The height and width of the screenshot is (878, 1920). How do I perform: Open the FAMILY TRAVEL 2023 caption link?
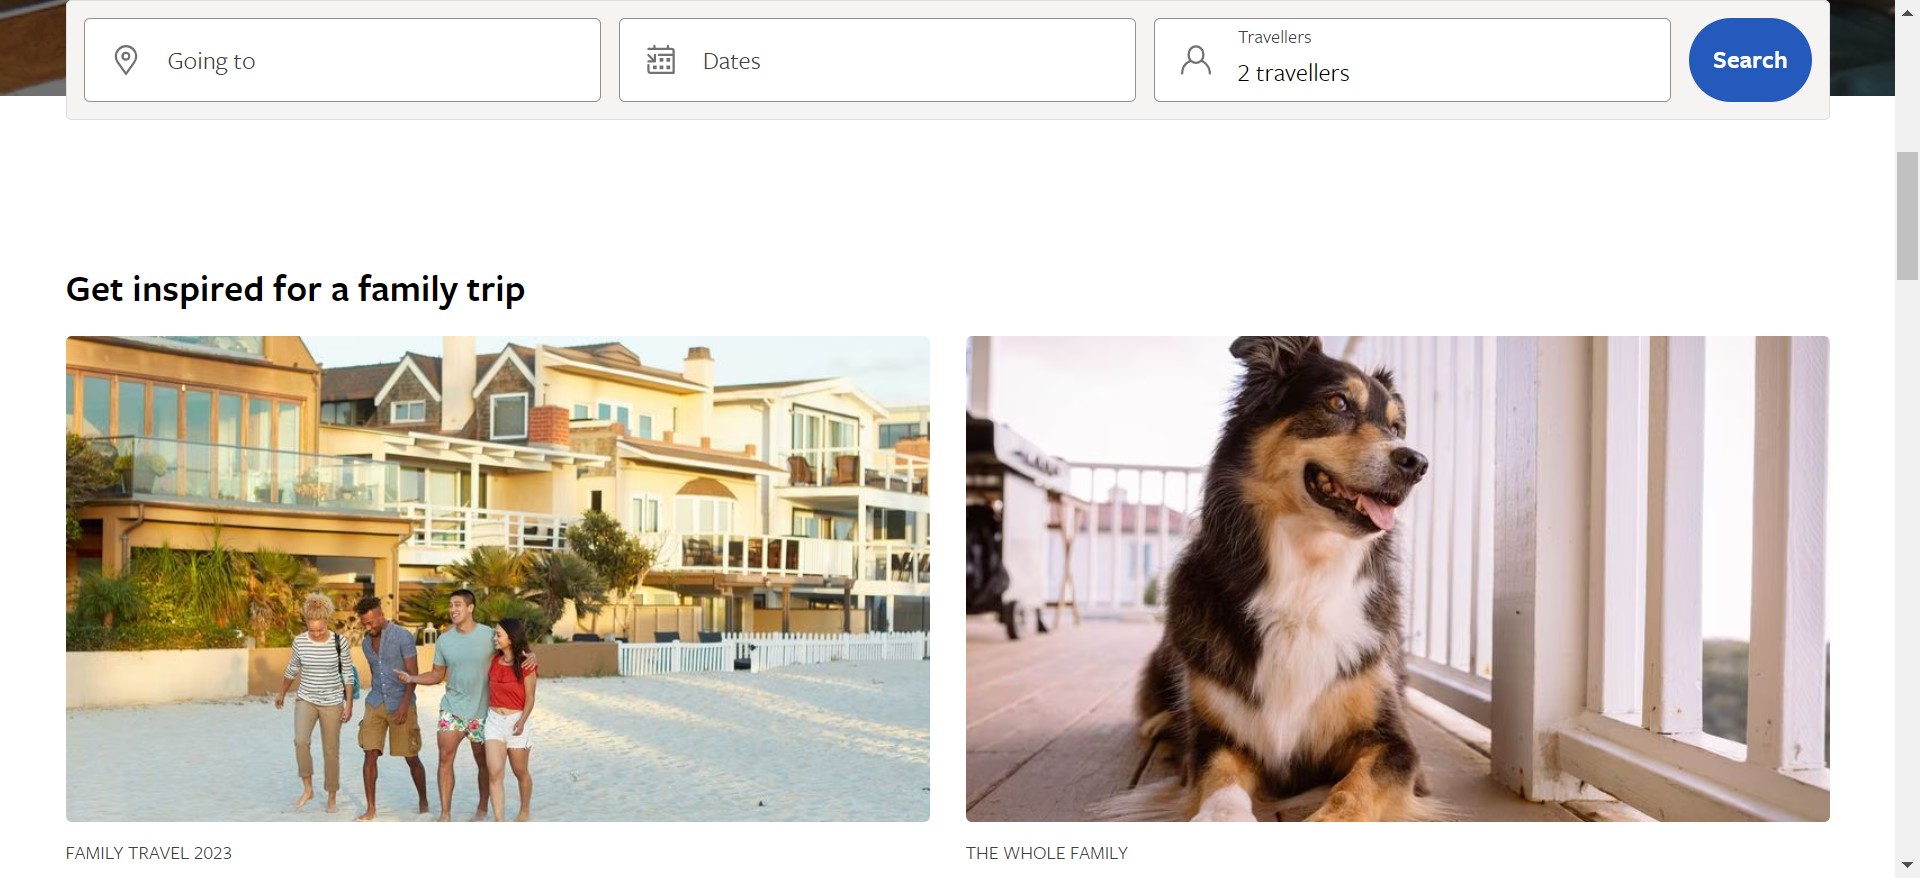click(x=149, y=853)
